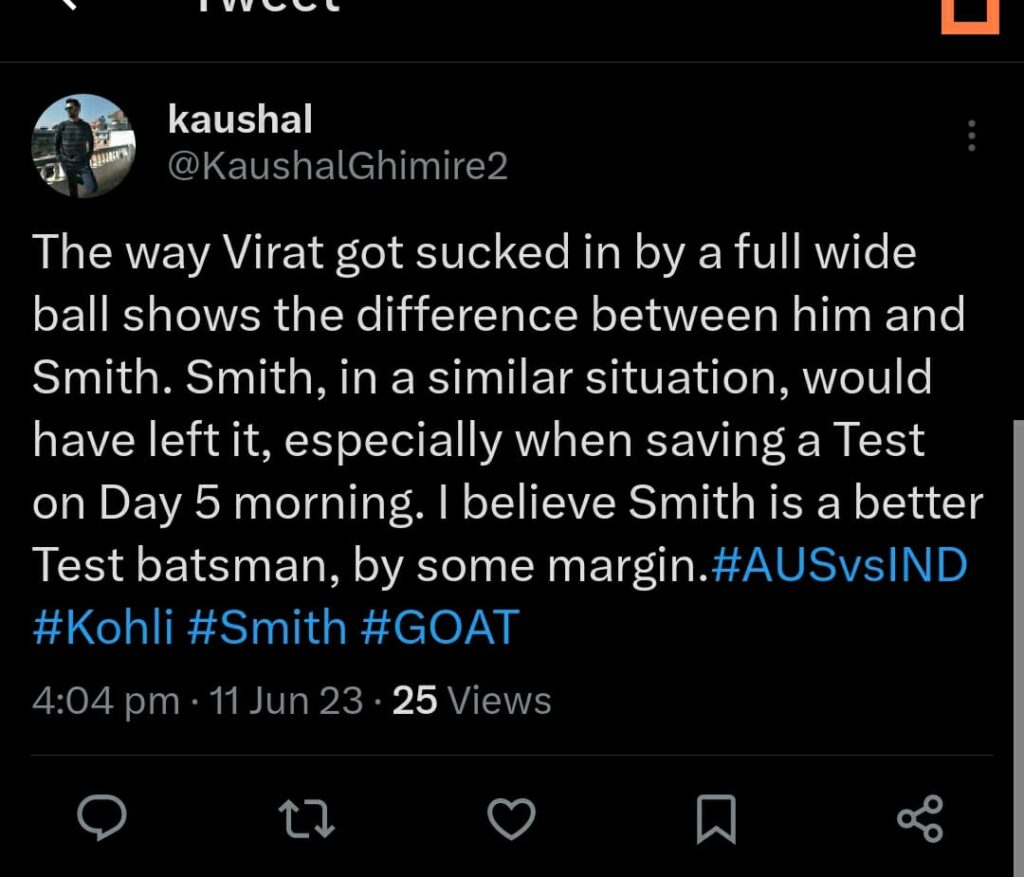Retweet this post
The width and height of the screenshot is (1024, 877).
click(x=307, y=819)
